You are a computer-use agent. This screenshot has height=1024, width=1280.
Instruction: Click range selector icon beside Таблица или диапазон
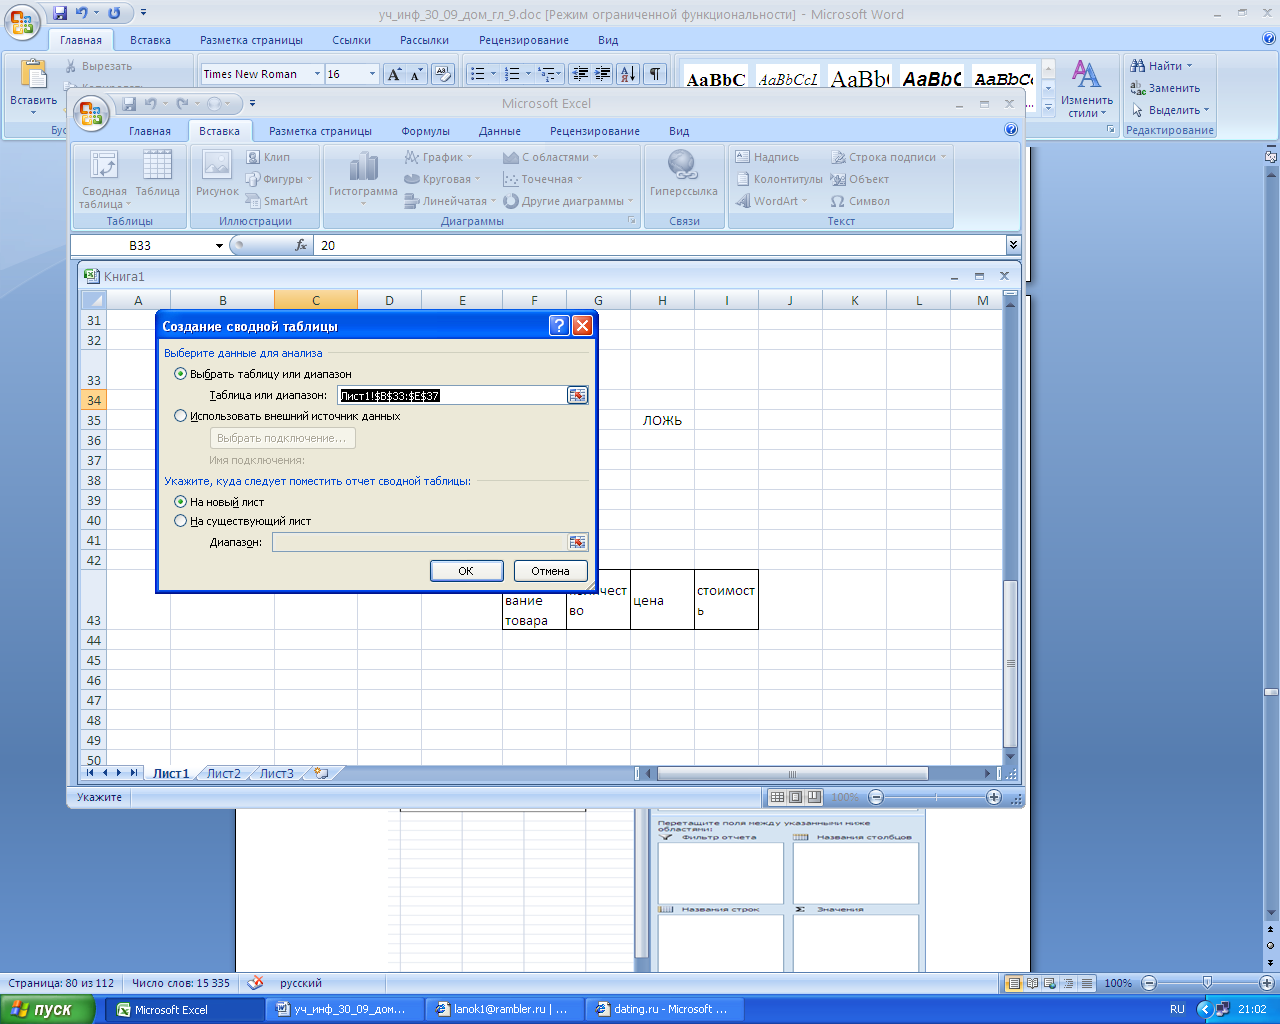click(x=578, y=396)
